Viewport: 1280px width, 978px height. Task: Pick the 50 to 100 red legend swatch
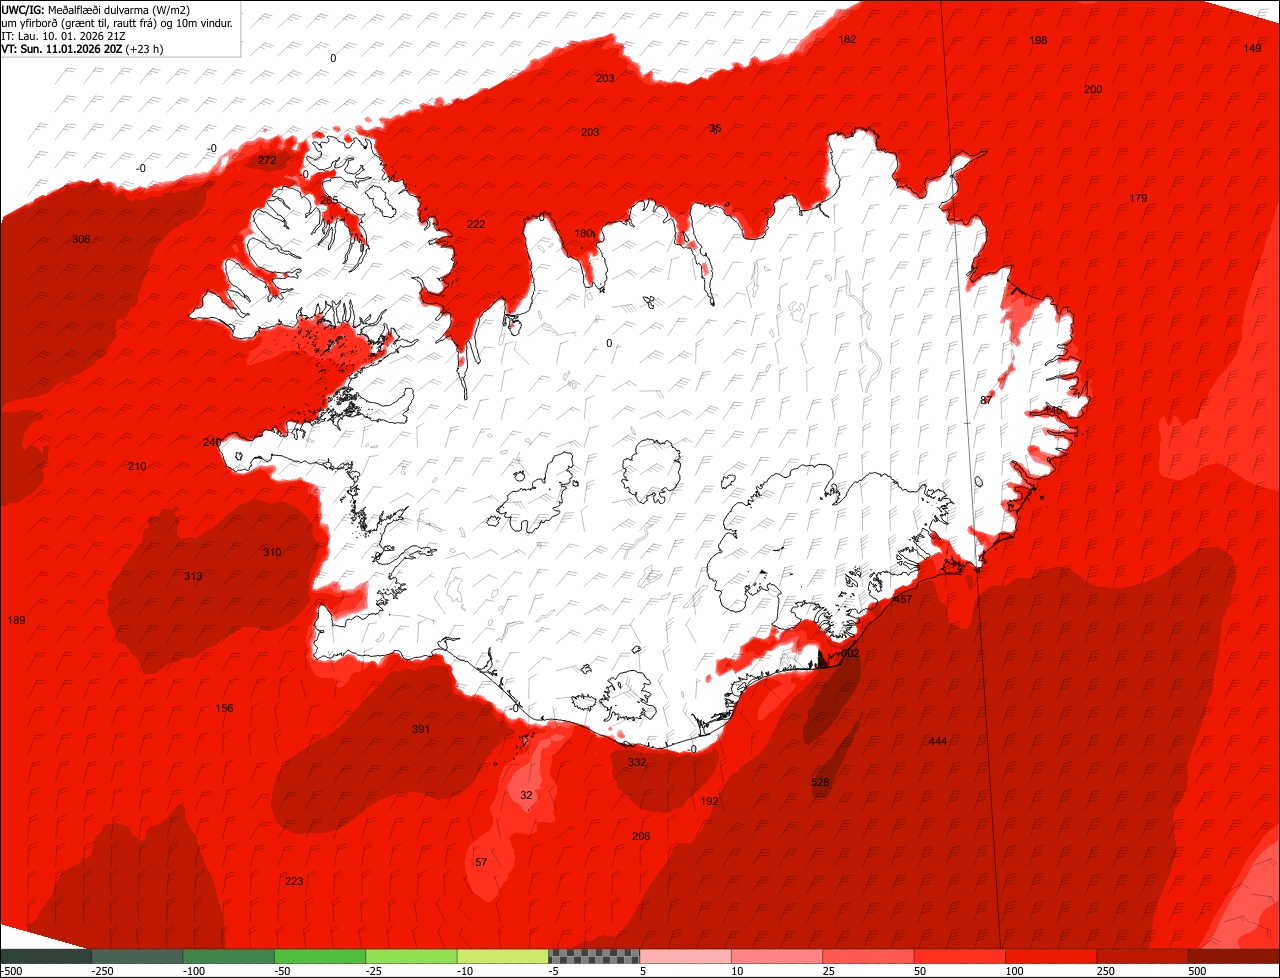960,956
